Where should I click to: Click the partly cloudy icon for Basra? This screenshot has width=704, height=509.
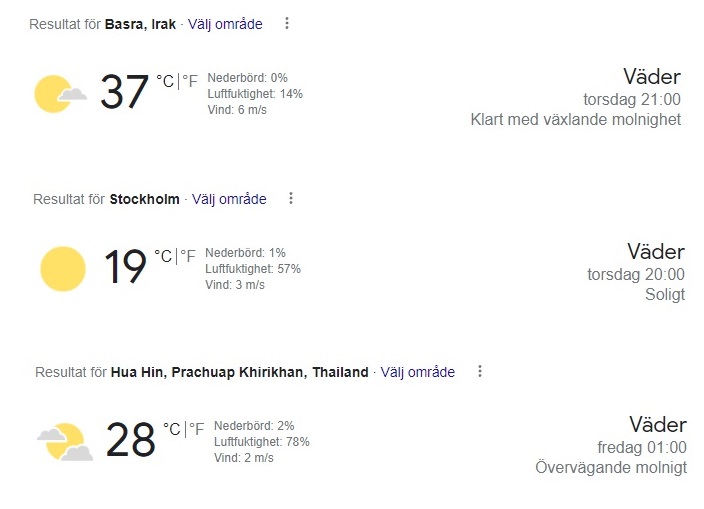tap(59, 94)
